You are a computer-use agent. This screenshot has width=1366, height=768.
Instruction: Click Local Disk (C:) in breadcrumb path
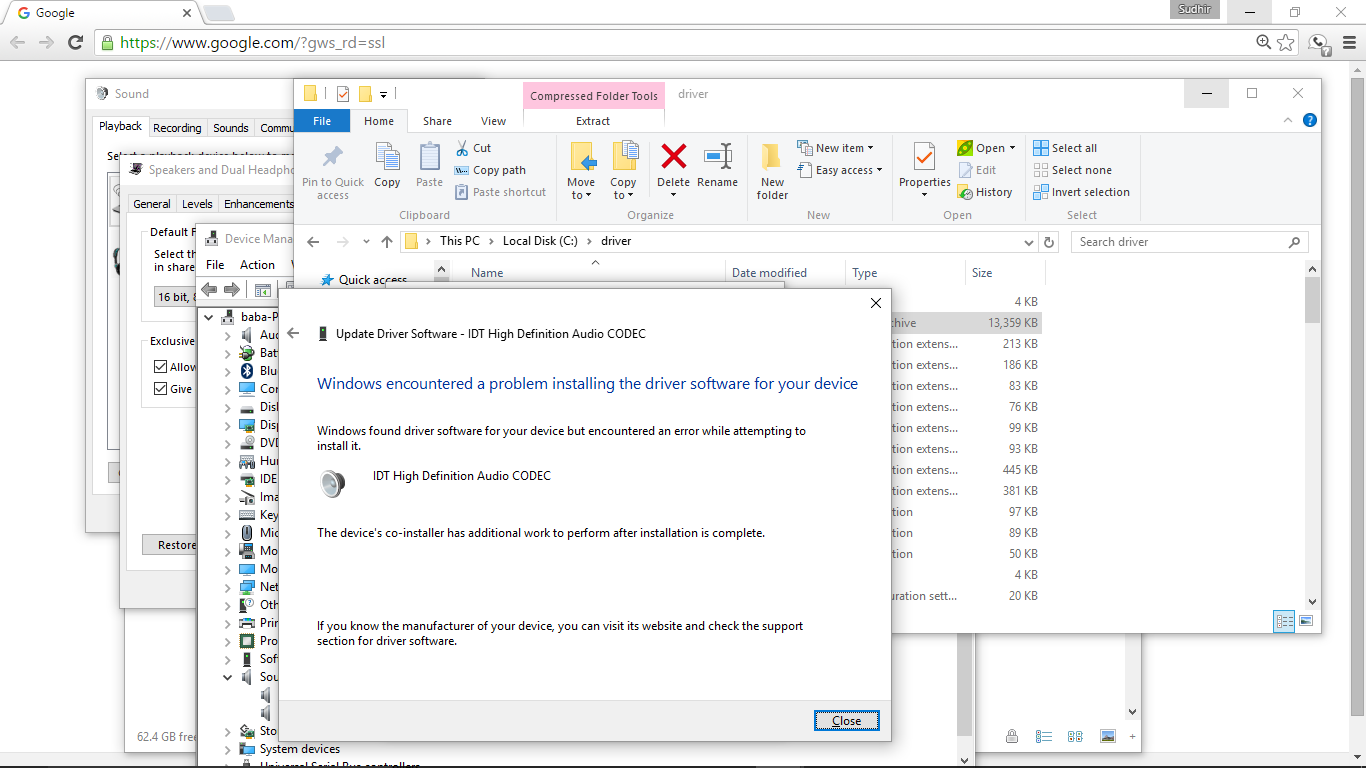pyautogui.click(x=540, y=241)
